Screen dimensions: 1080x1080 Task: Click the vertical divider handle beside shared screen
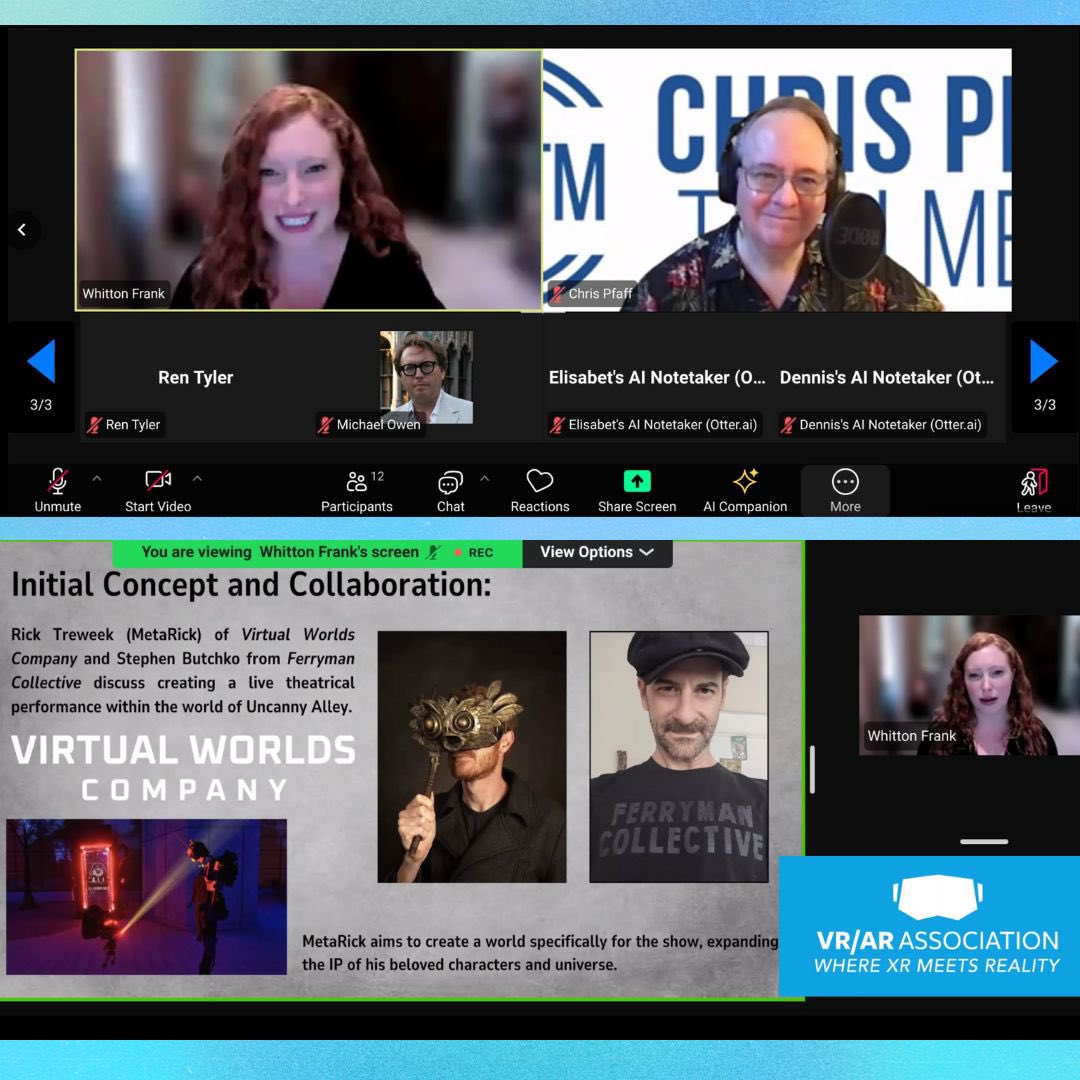[812, 769]
